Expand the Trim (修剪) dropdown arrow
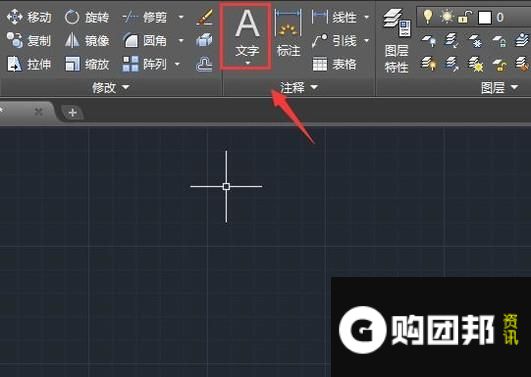This screenshot has height=377, width=531. coord(181,17)
